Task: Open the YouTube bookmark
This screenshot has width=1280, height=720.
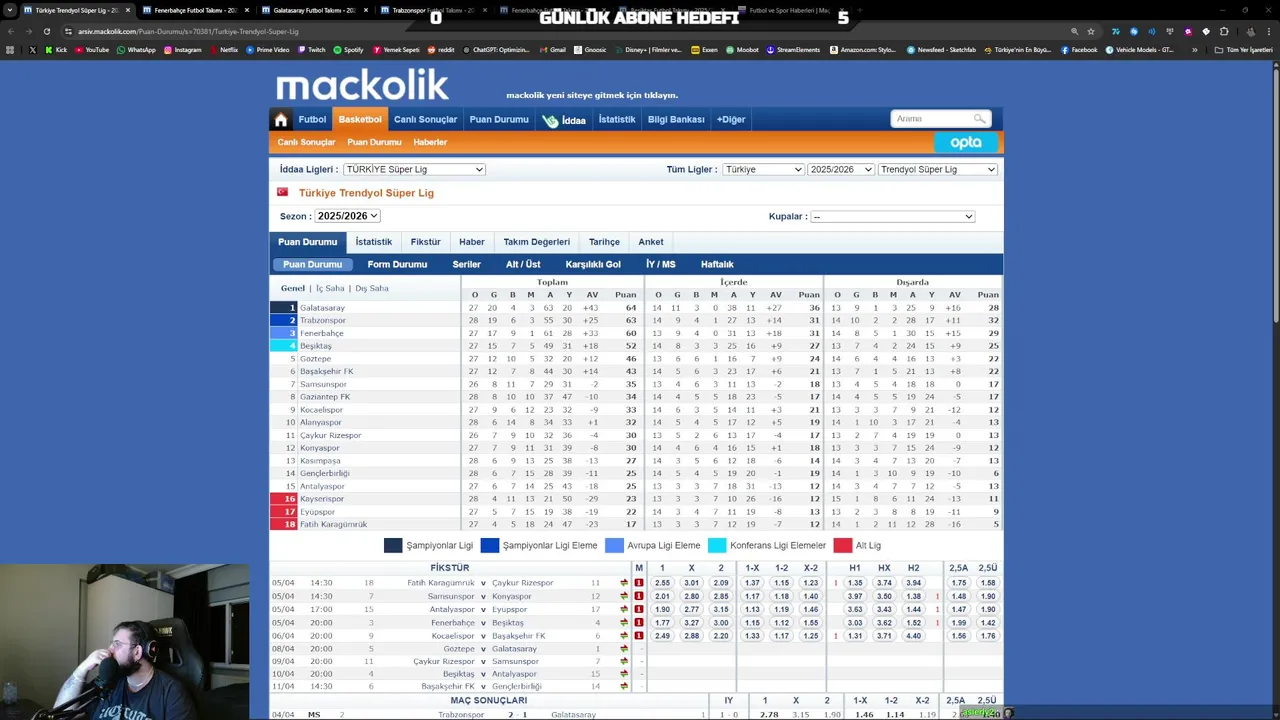Action: pyautogui.click(x=92, y=50)
